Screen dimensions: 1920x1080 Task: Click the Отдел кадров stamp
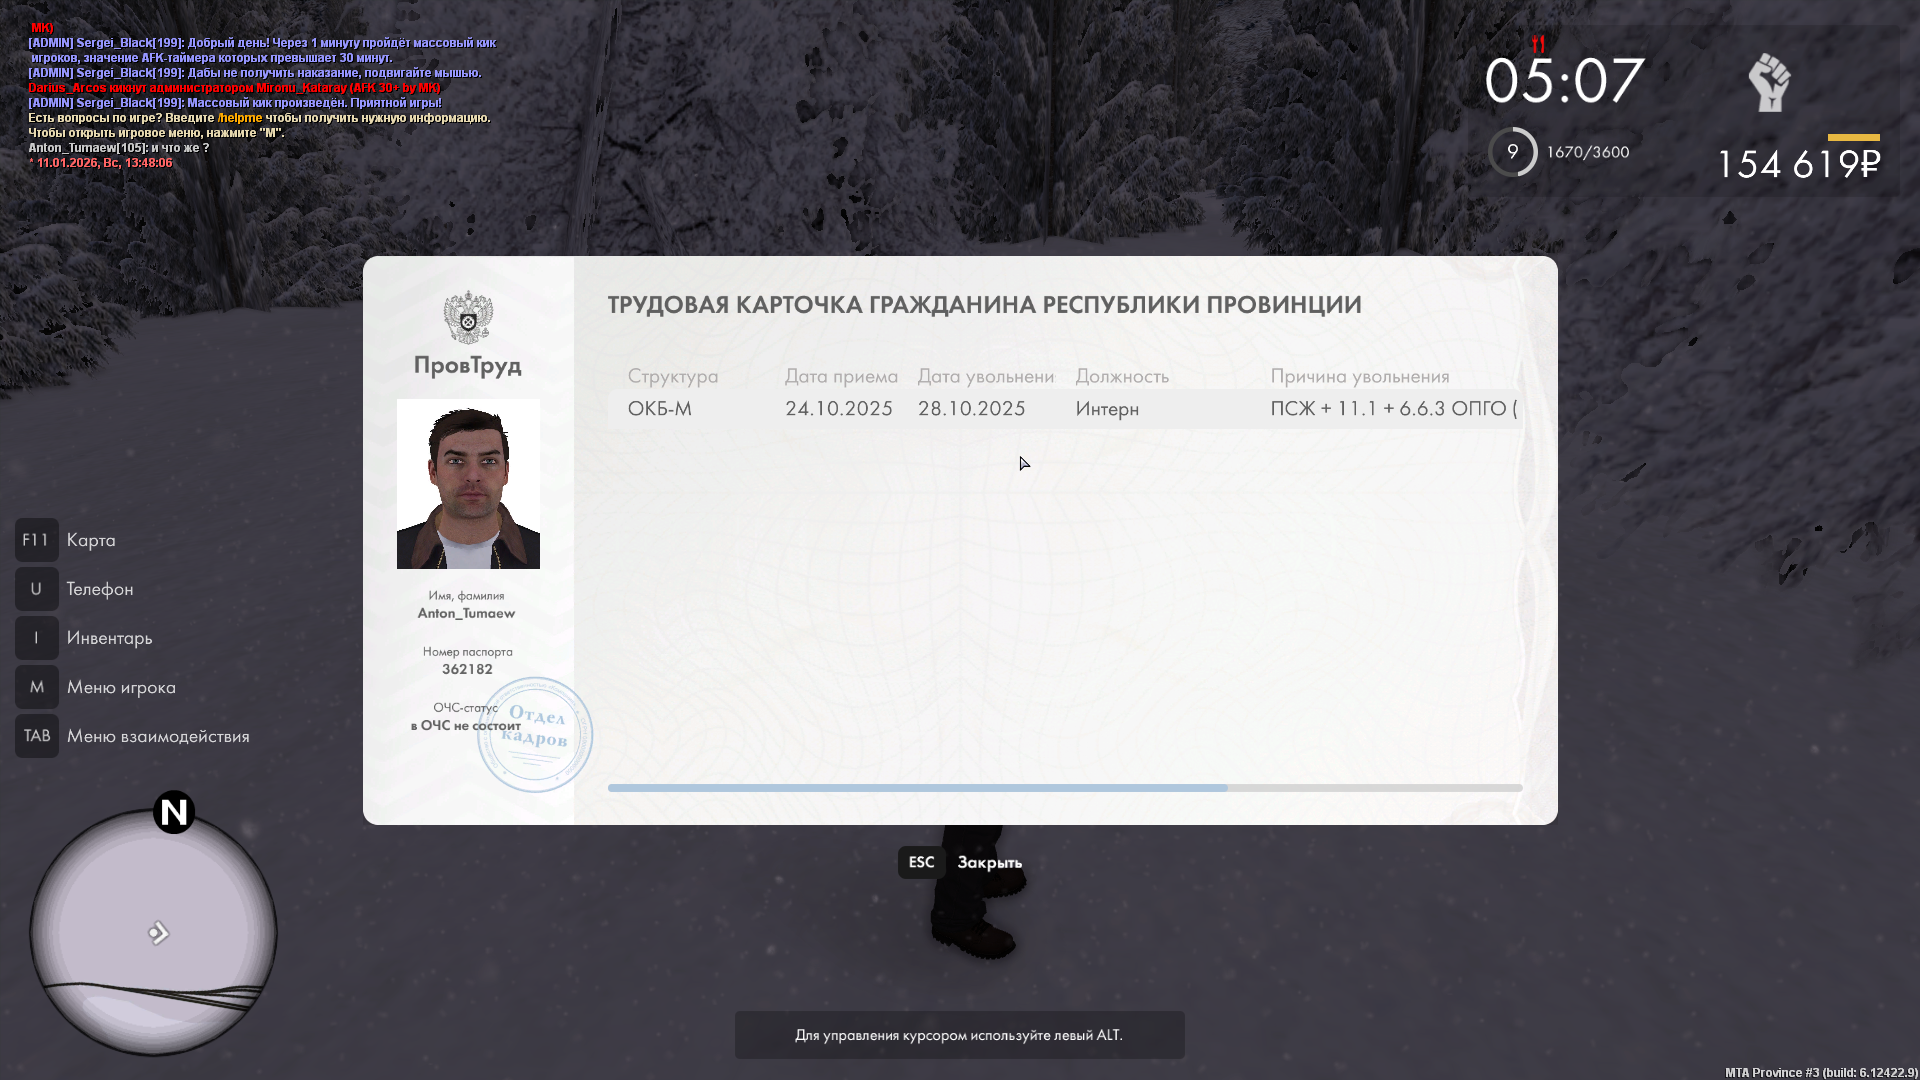point(535,735)
